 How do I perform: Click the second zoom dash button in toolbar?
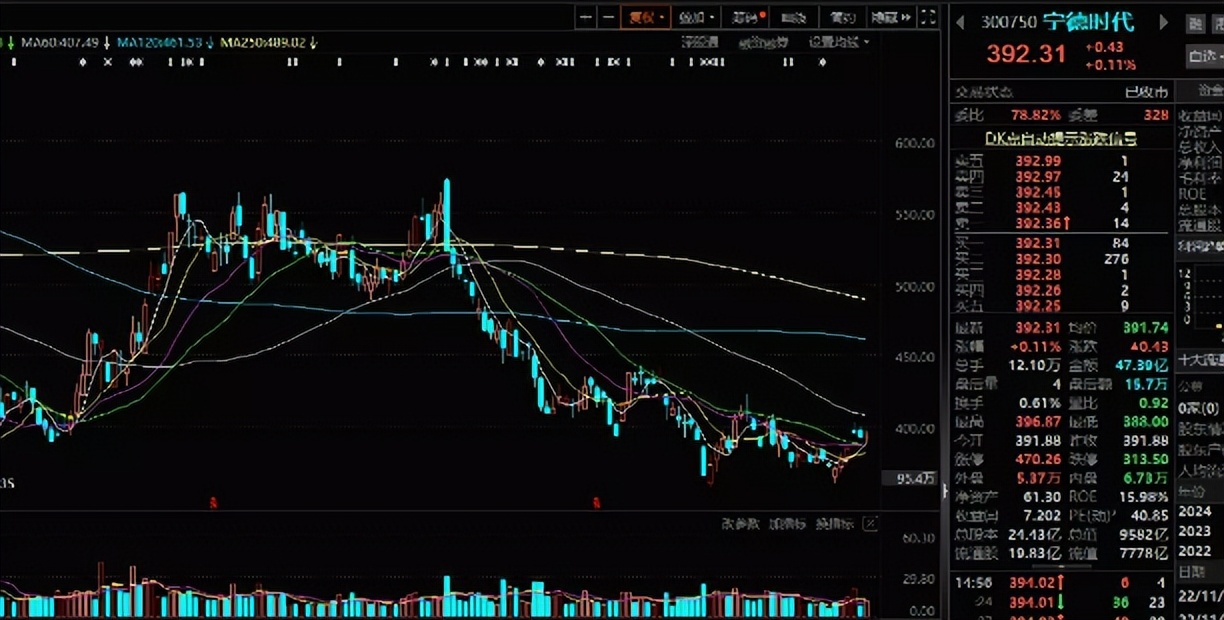608,17
